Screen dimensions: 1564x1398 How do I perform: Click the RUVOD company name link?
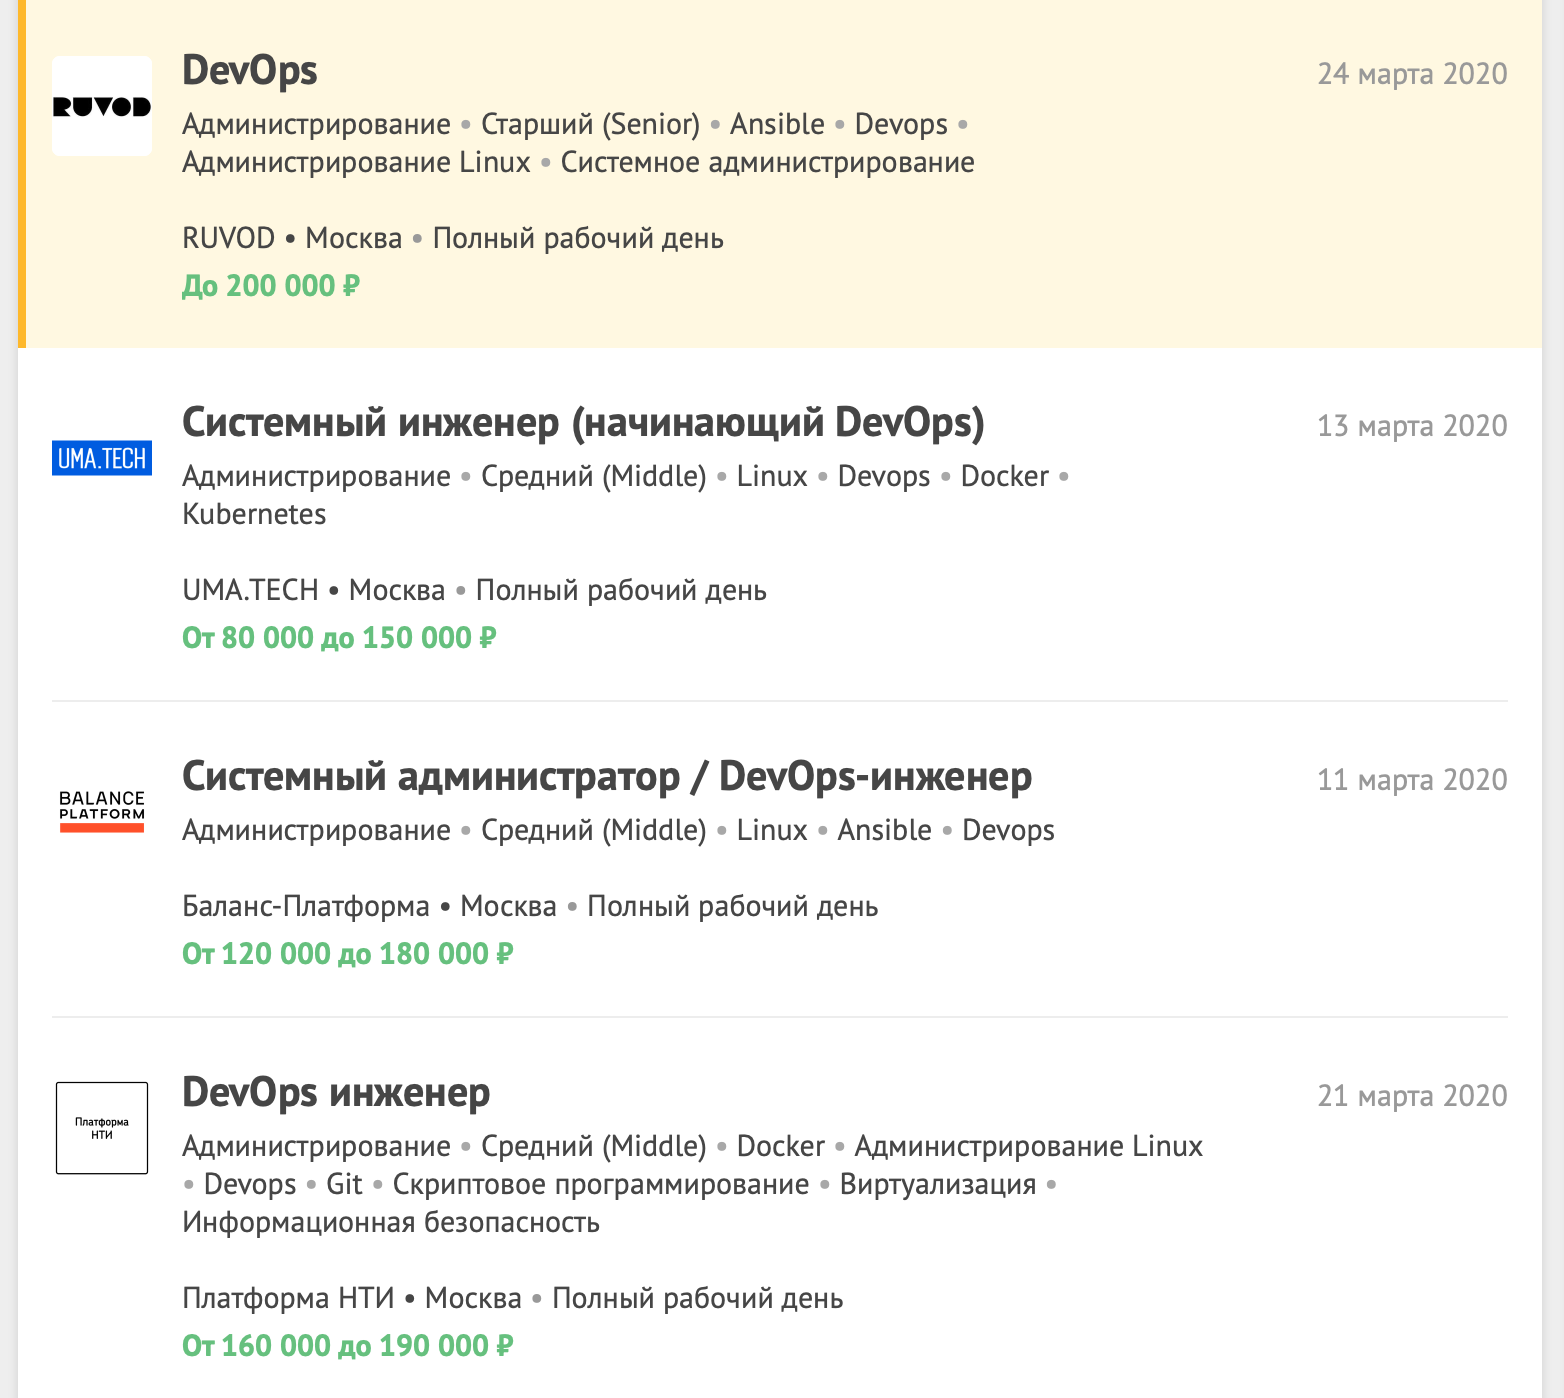228,239
